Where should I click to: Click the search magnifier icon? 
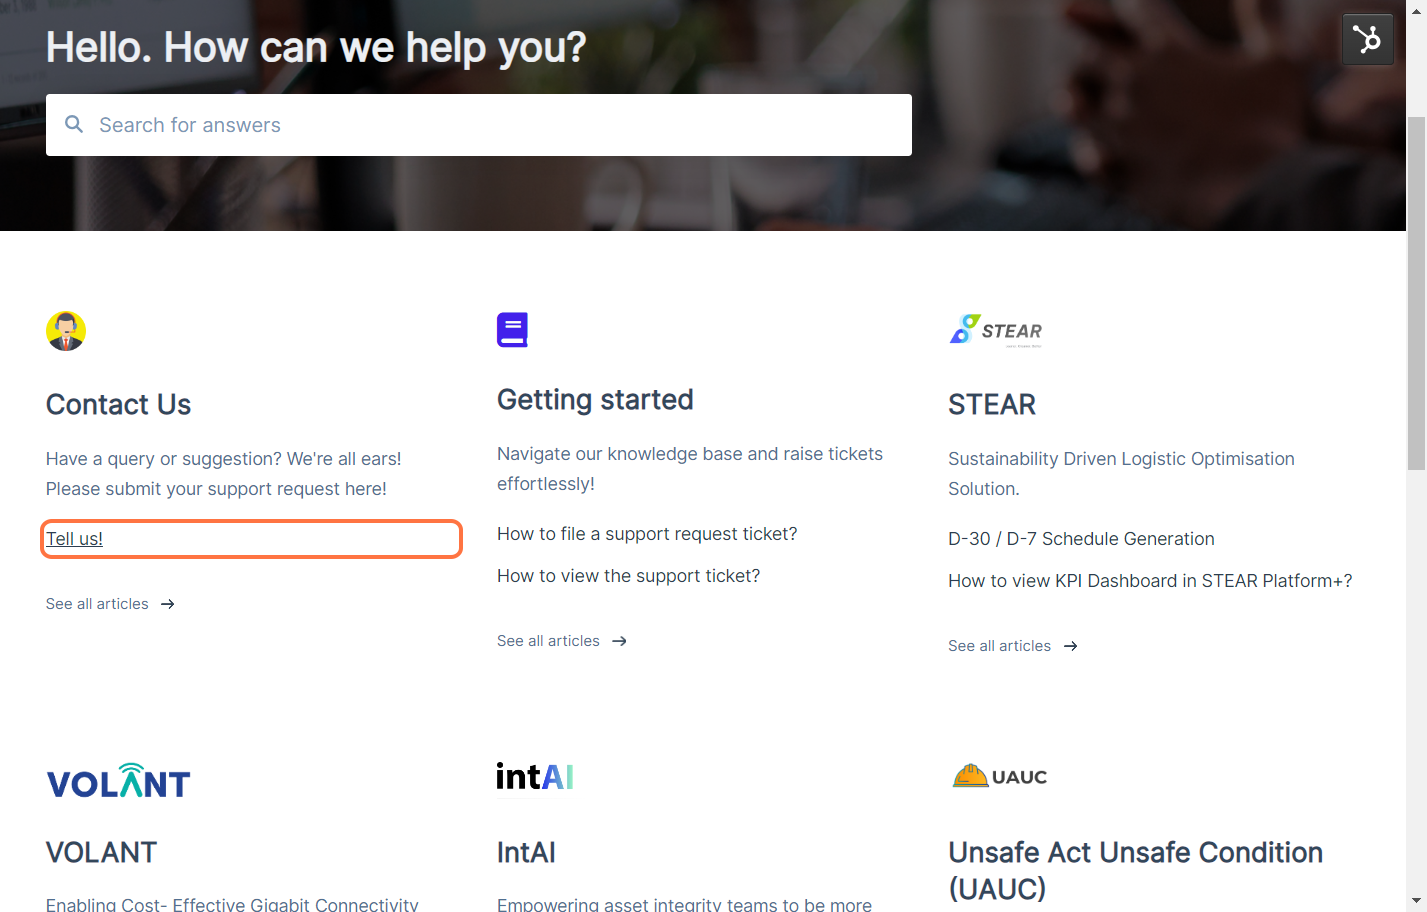coord(74,124)
